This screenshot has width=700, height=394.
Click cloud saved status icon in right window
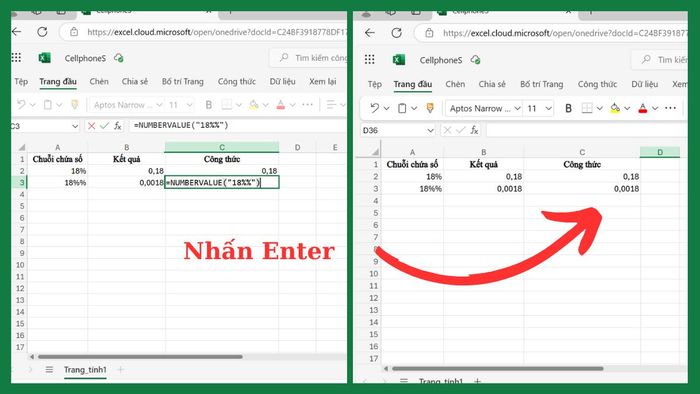[475, 60]
